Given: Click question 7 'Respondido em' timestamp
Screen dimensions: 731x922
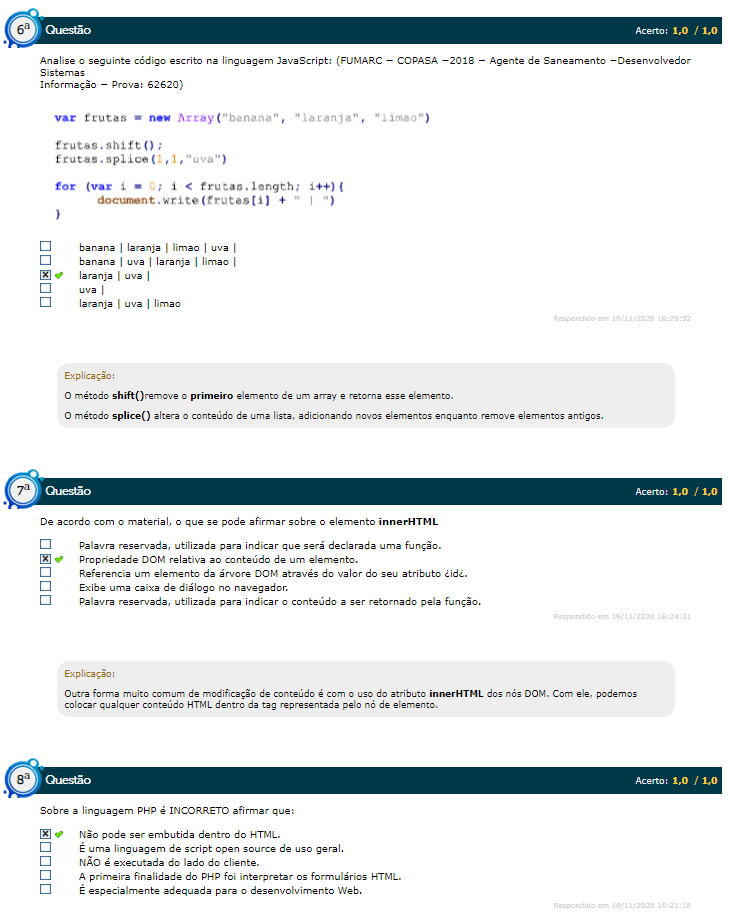Looking at the screenshot, I should [x=622, y=616].
